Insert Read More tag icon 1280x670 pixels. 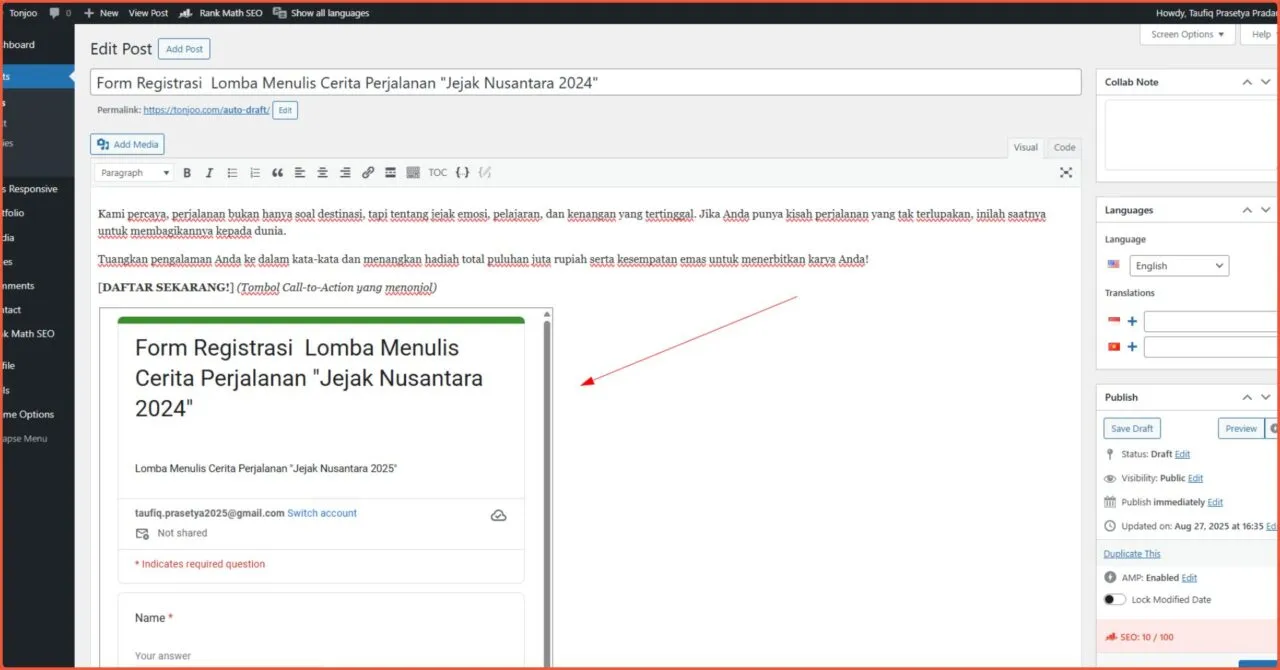coord(390,173)
